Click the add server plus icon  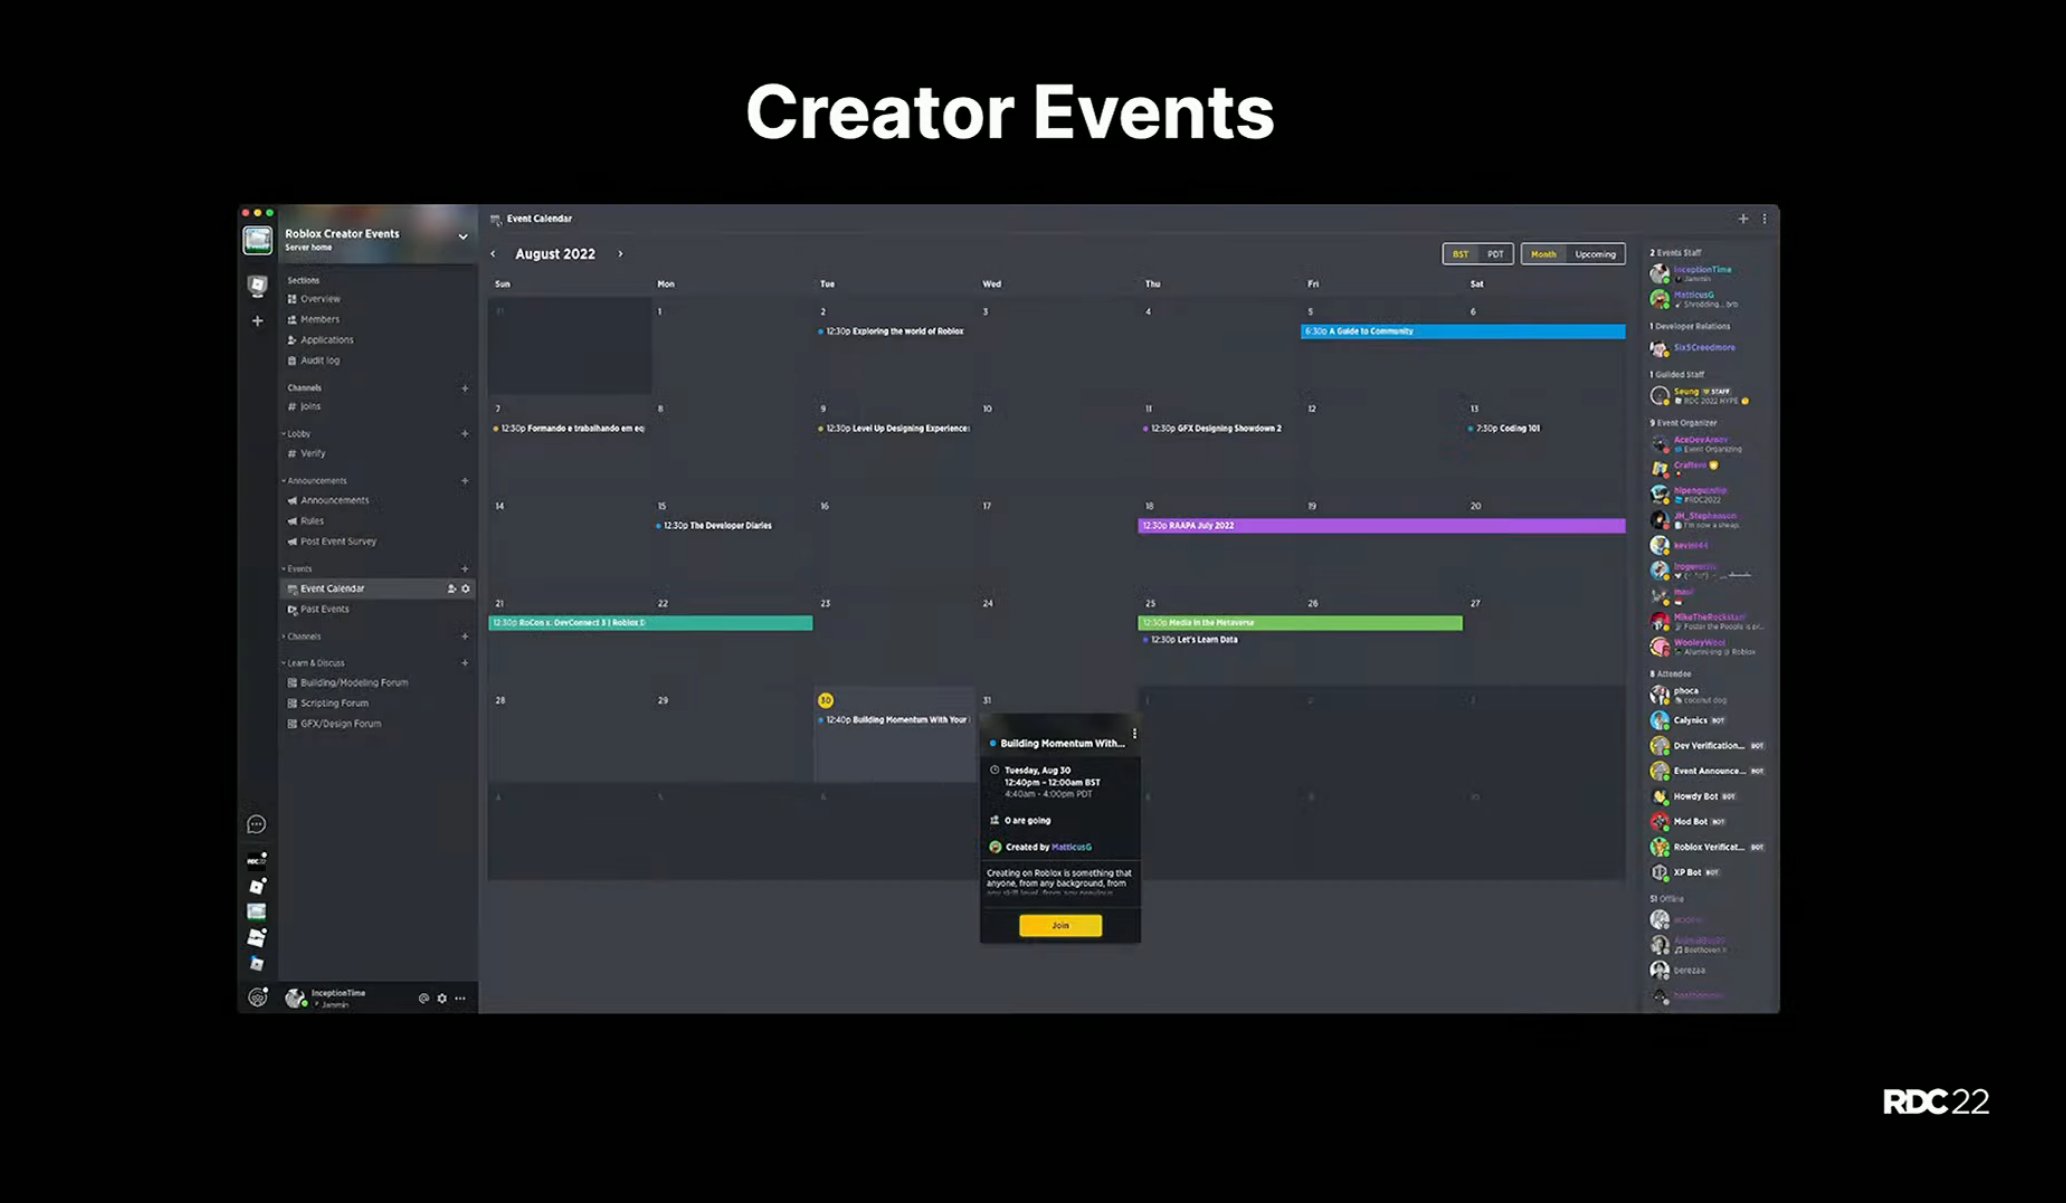coord(257,321)
